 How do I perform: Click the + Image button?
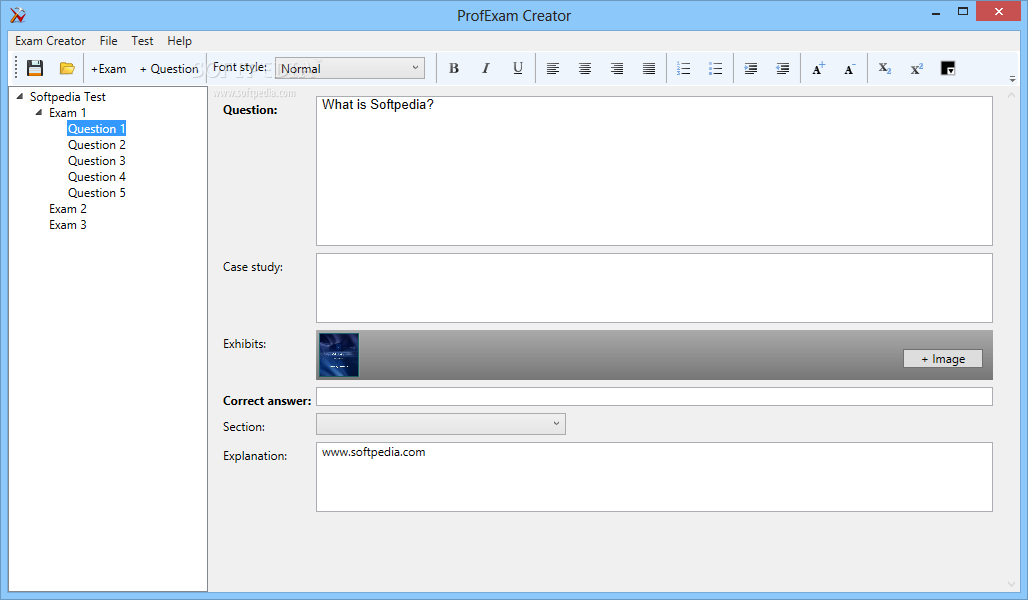point(943,359)
